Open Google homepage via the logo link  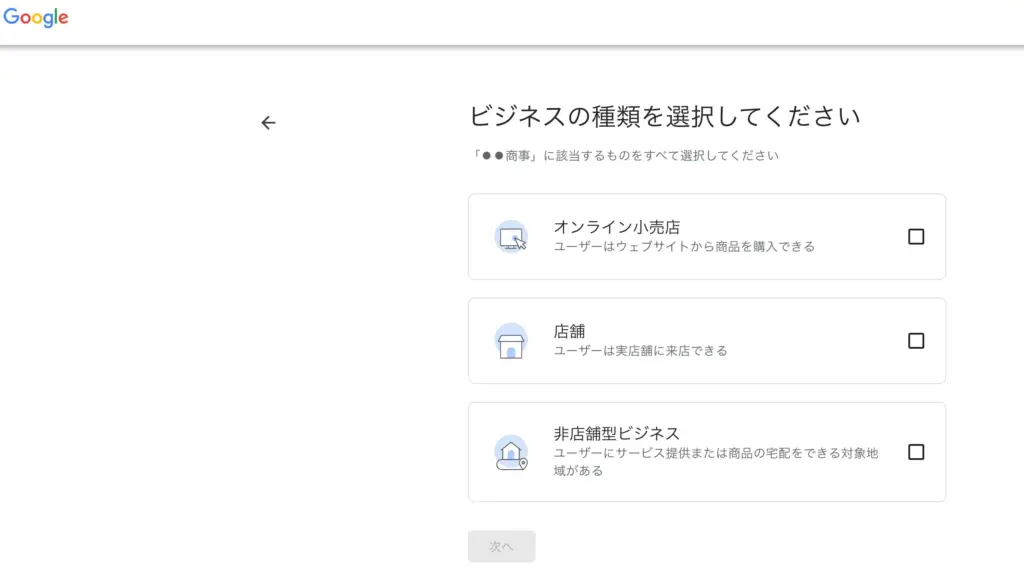36,16
